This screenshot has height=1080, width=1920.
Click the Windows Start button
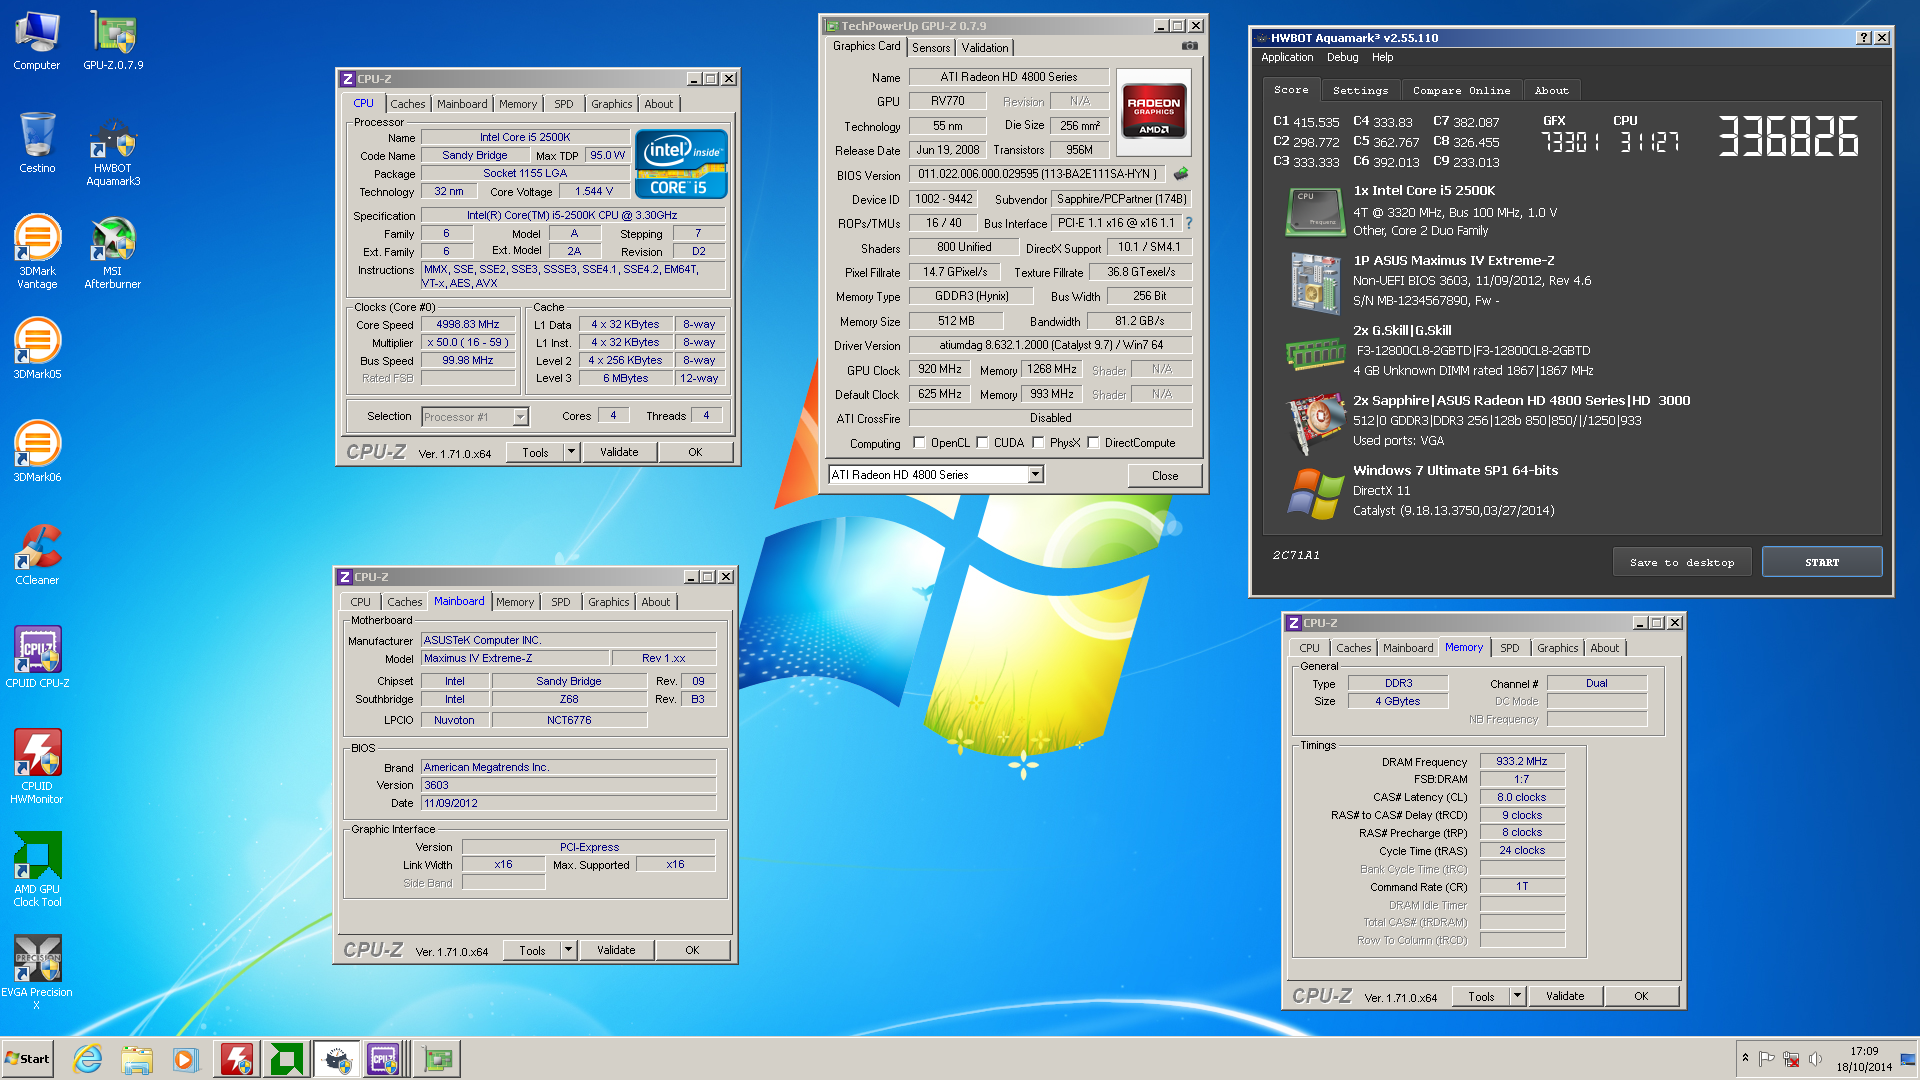pos(28,1059)
